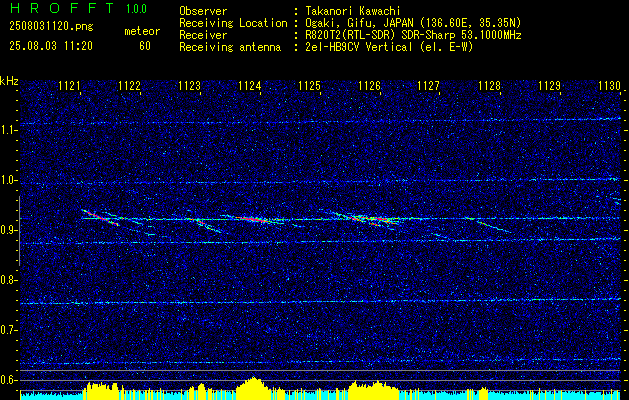Click the filename 2508031120.png
Screen dimensions: 629x400
point(51,27)
